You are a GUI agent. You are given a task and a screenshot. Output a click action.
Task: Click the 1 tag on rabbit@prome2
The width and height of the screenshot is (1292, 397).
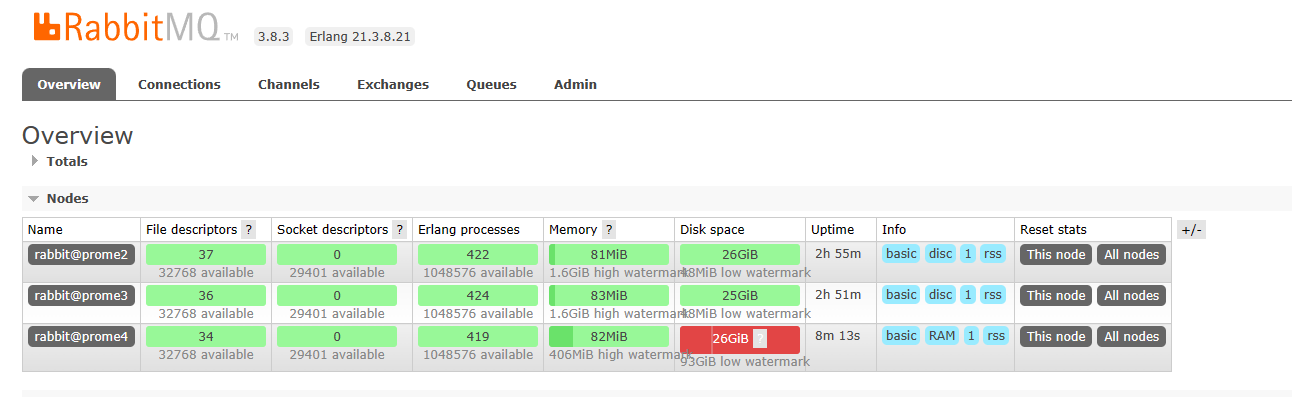pyautogui.click(x=968, y=253)
